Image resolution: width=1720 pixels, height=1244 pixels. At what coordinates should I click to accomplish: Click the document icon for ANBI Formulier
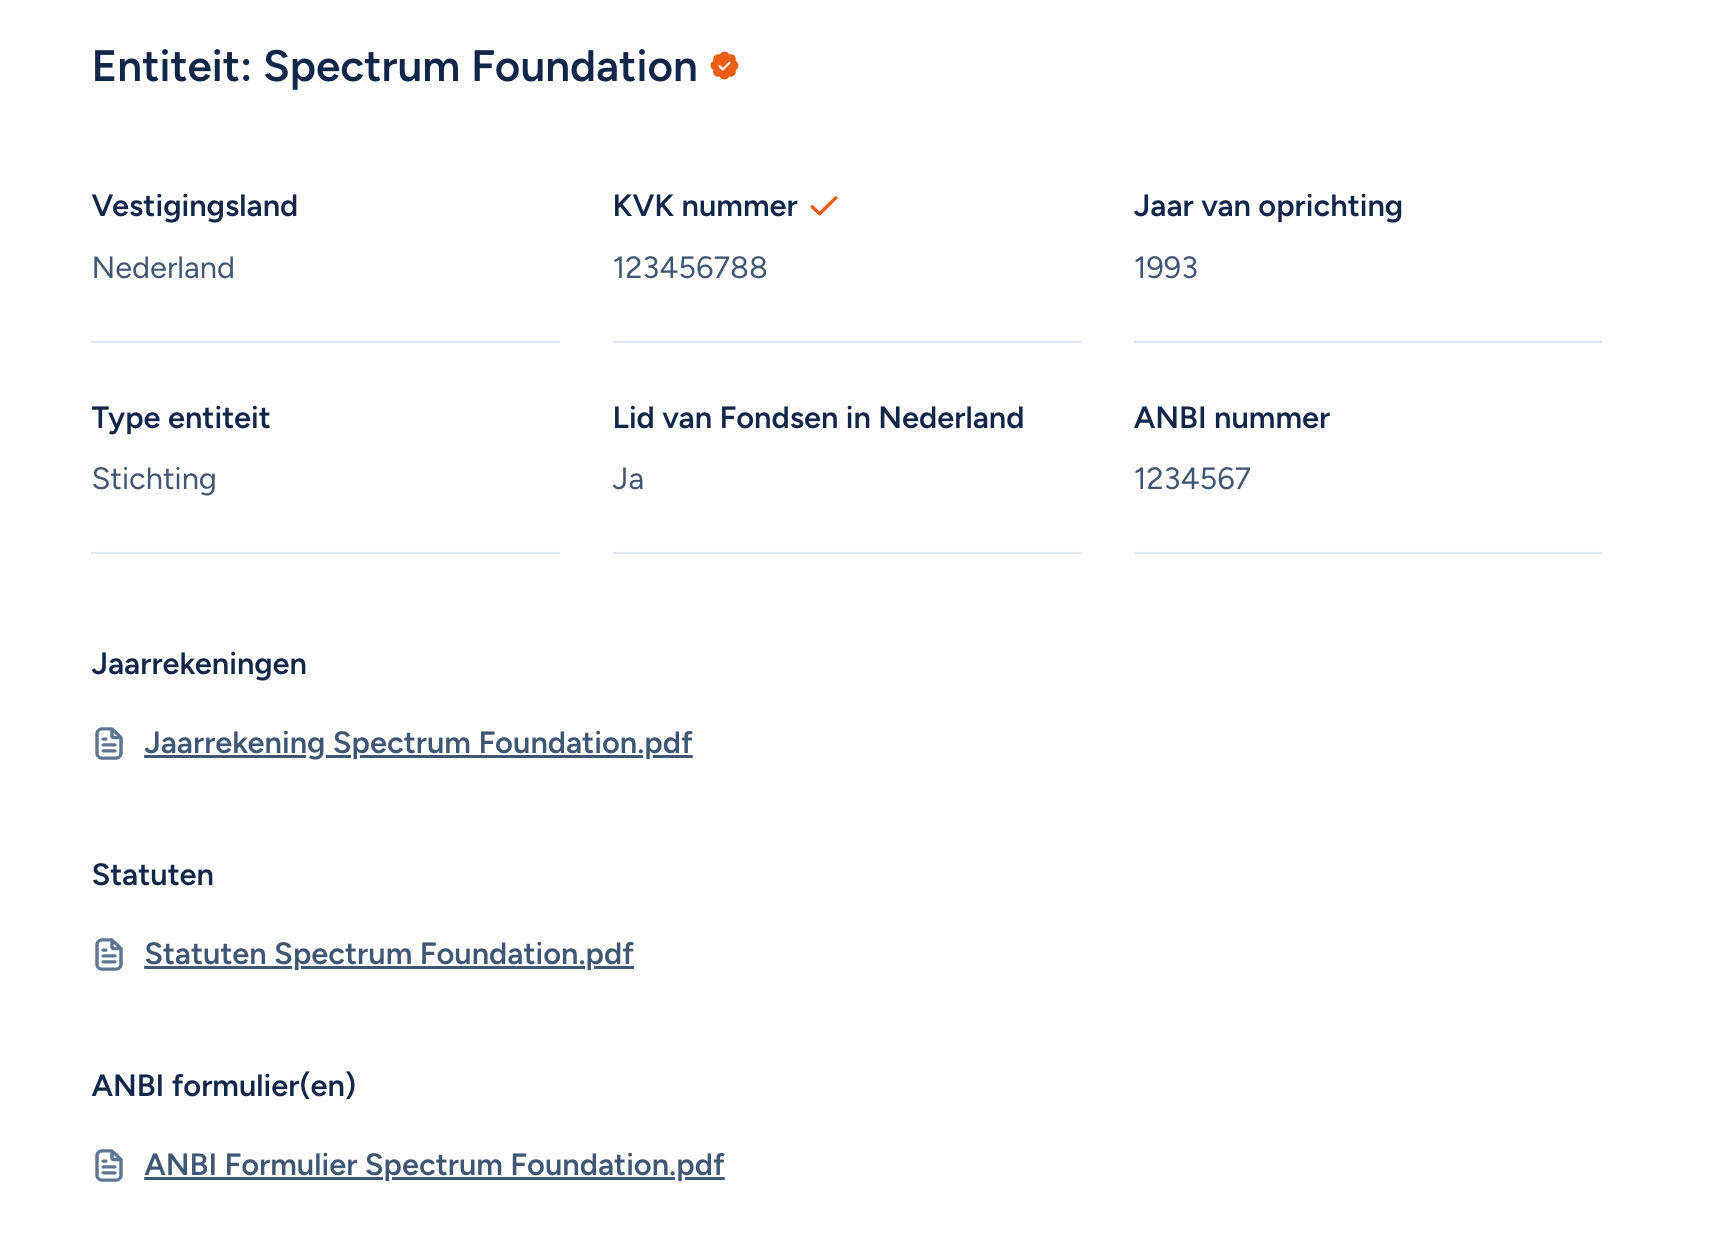click(x=108, y=1164)
